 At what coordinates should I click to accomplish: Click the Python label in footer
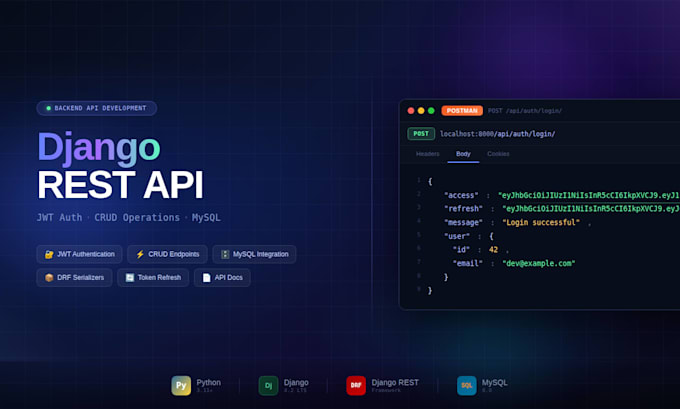click(209, 383)
